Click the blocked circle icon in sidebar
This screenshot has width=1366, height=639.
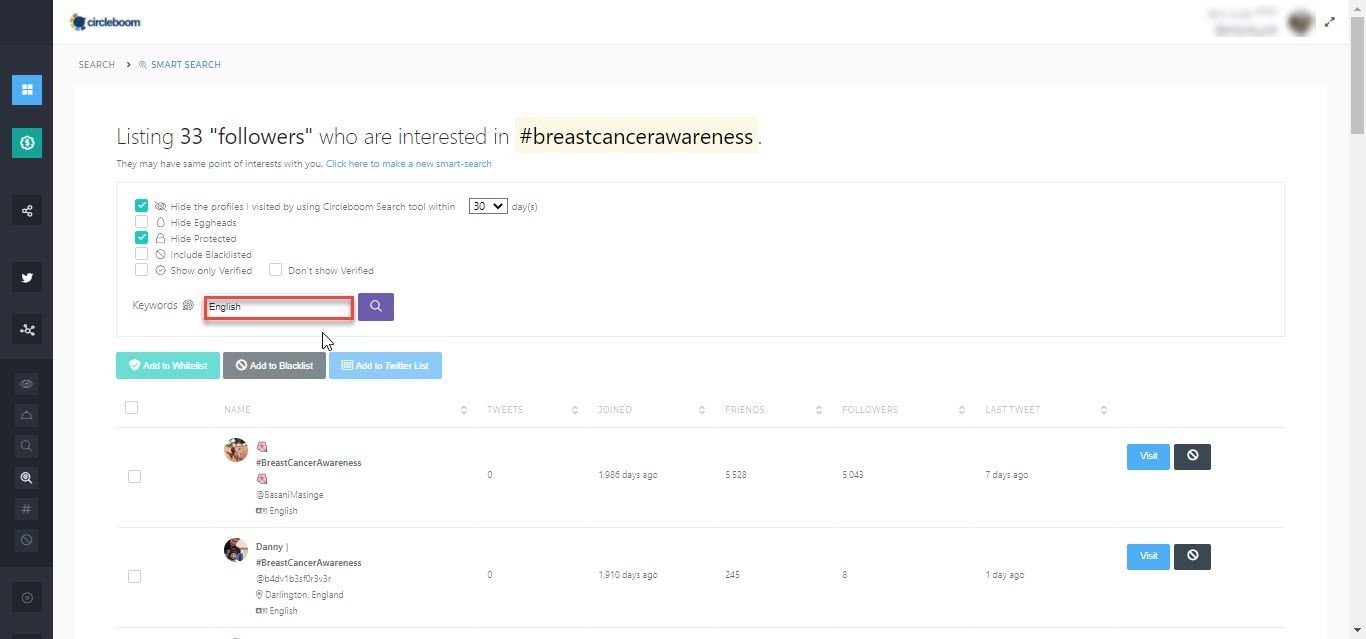pos(27,540)
